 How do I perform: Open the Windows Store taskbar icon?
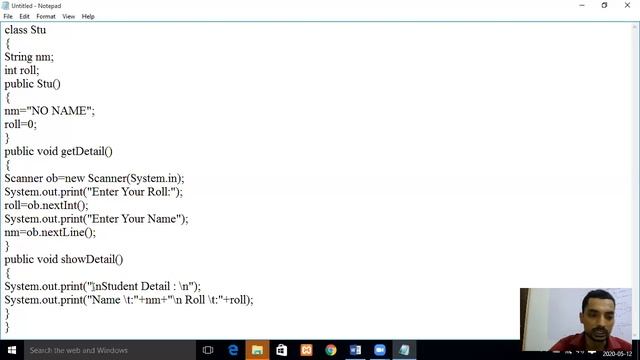pos(282,350)
